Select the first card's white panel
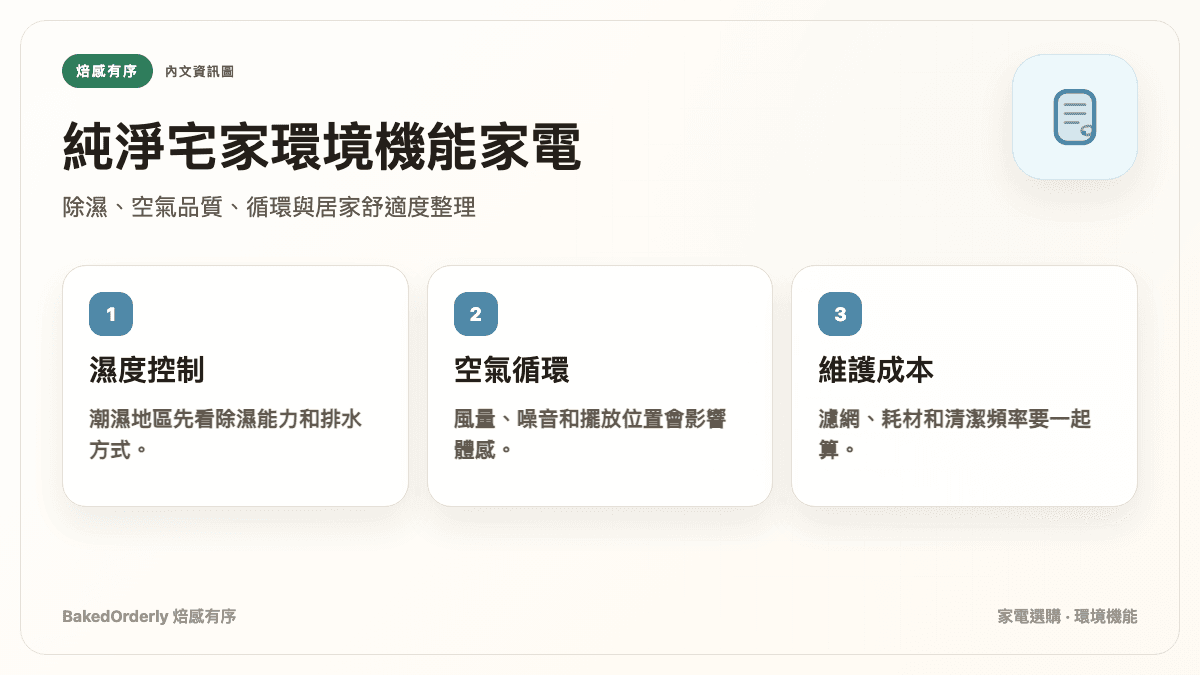The width and height of the screenshot is (1200, 675). click(235, 386)
